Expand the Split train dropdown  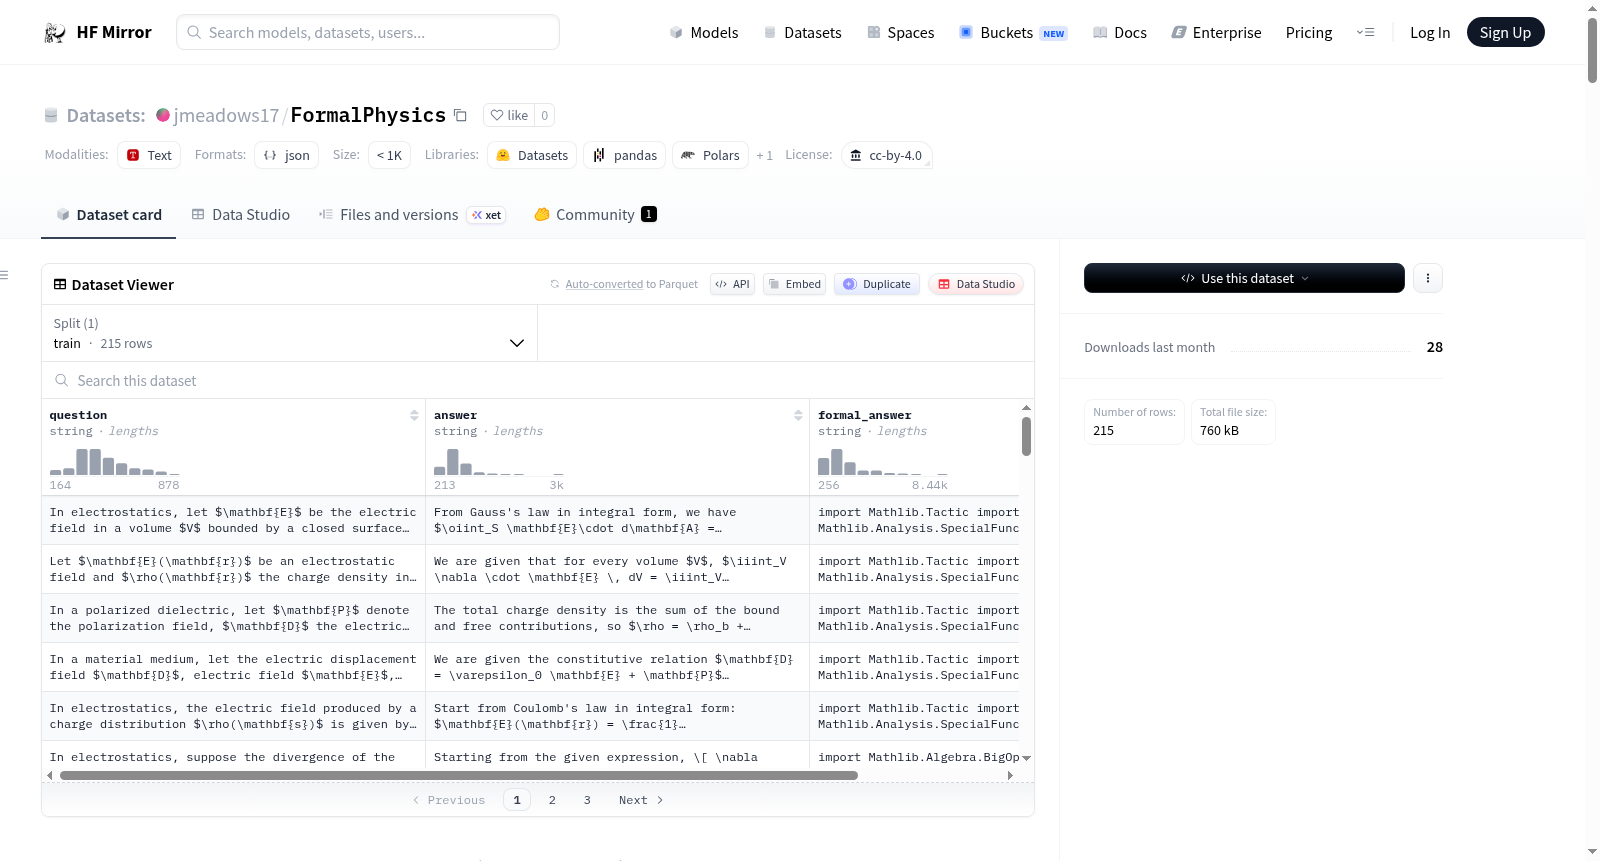[x=290, y=333]
